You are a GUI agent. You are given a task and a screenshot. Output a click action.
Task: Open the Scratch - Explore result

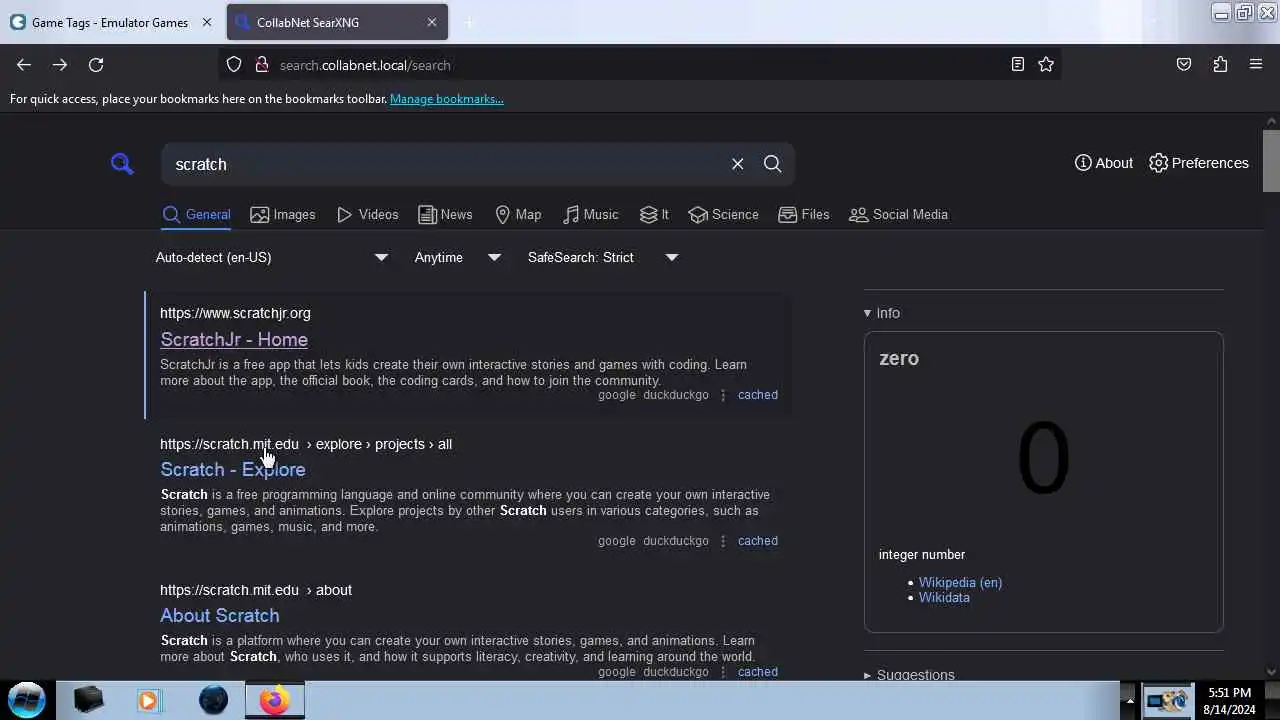click(233, 469)
